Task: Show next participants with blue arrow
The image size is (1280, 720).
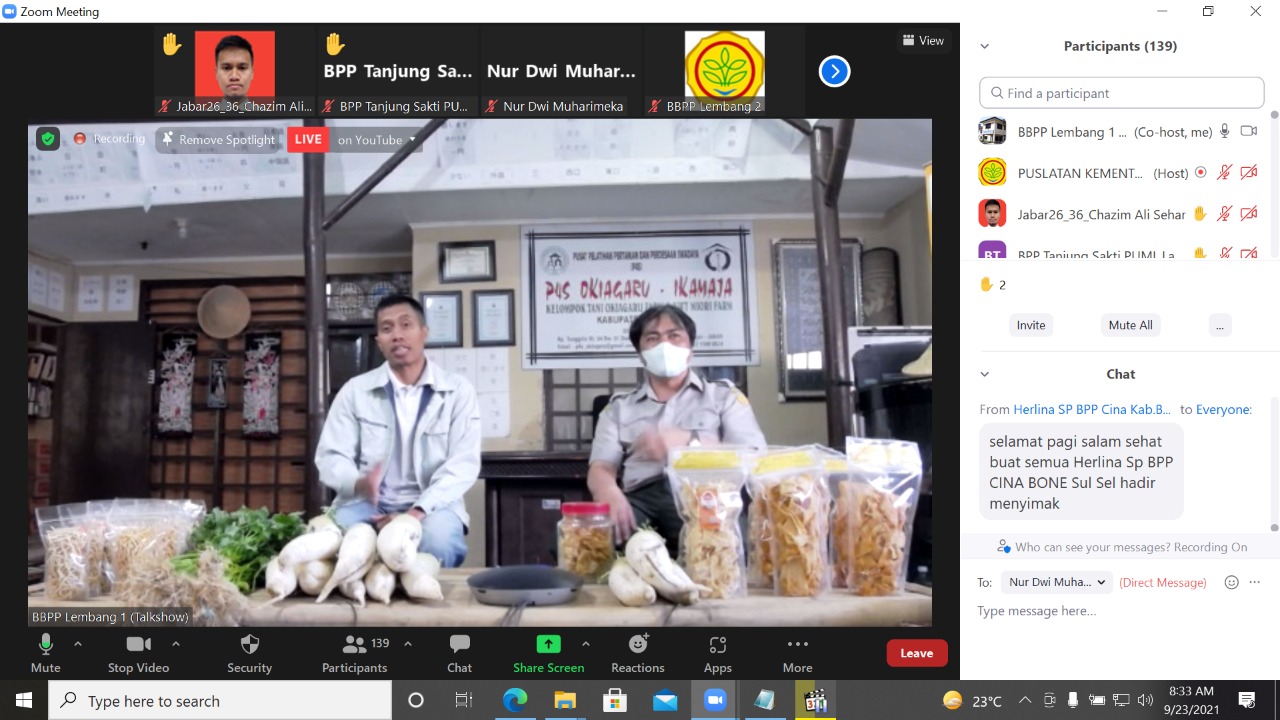Action: coord(834,71)
